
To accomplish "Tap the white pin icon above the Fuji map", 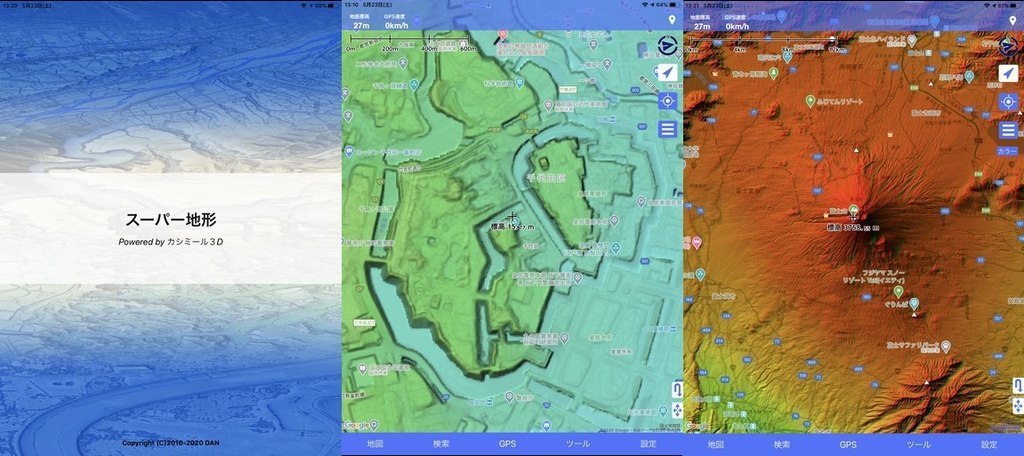I will coord(1013,20).
